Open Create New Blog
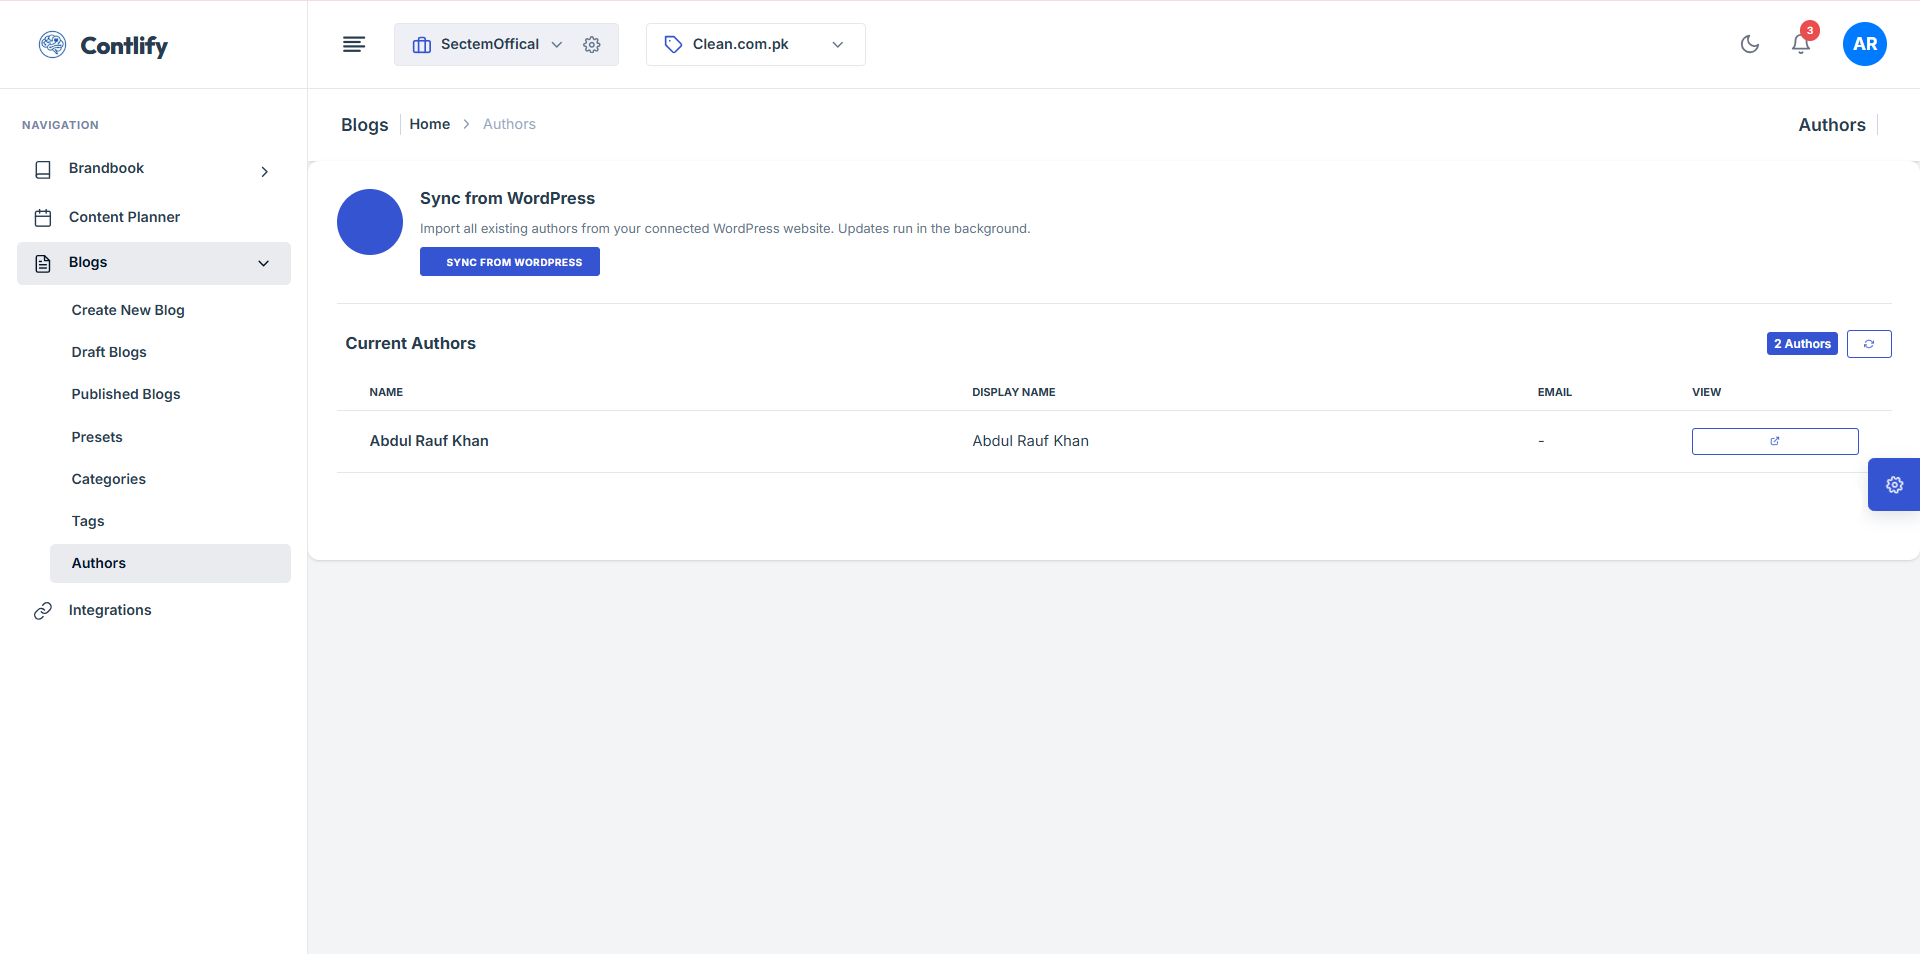 click(x=128, y=310)
